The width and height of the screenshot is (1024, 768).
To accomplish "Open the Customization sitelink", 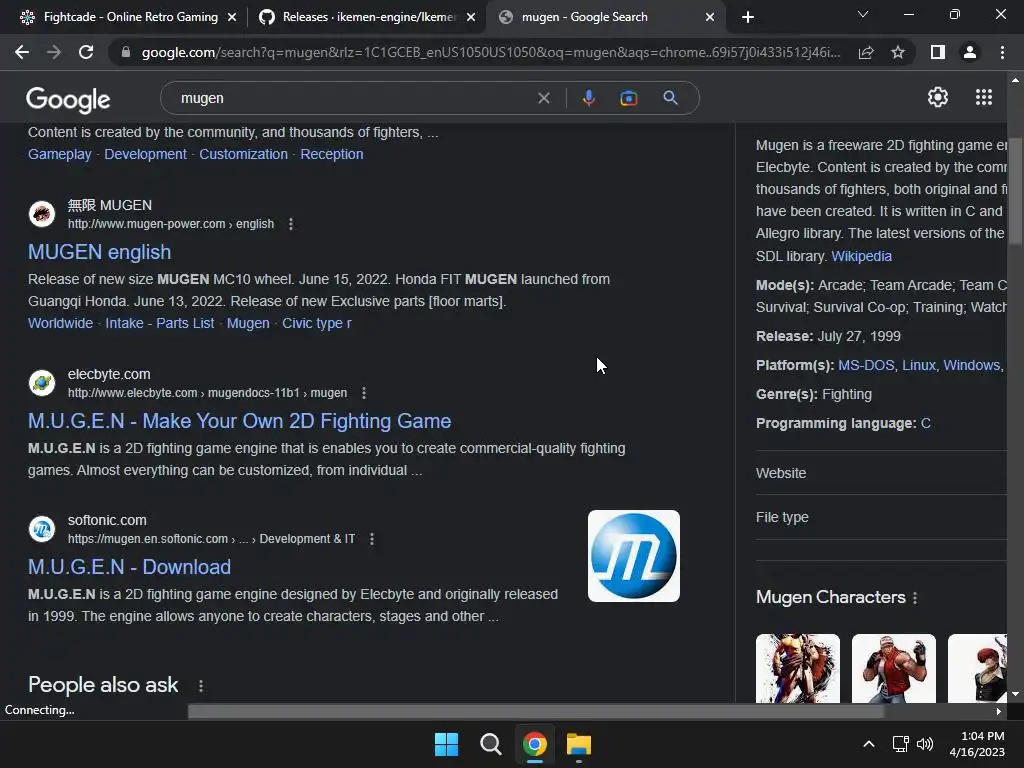I will pos(244,155).
